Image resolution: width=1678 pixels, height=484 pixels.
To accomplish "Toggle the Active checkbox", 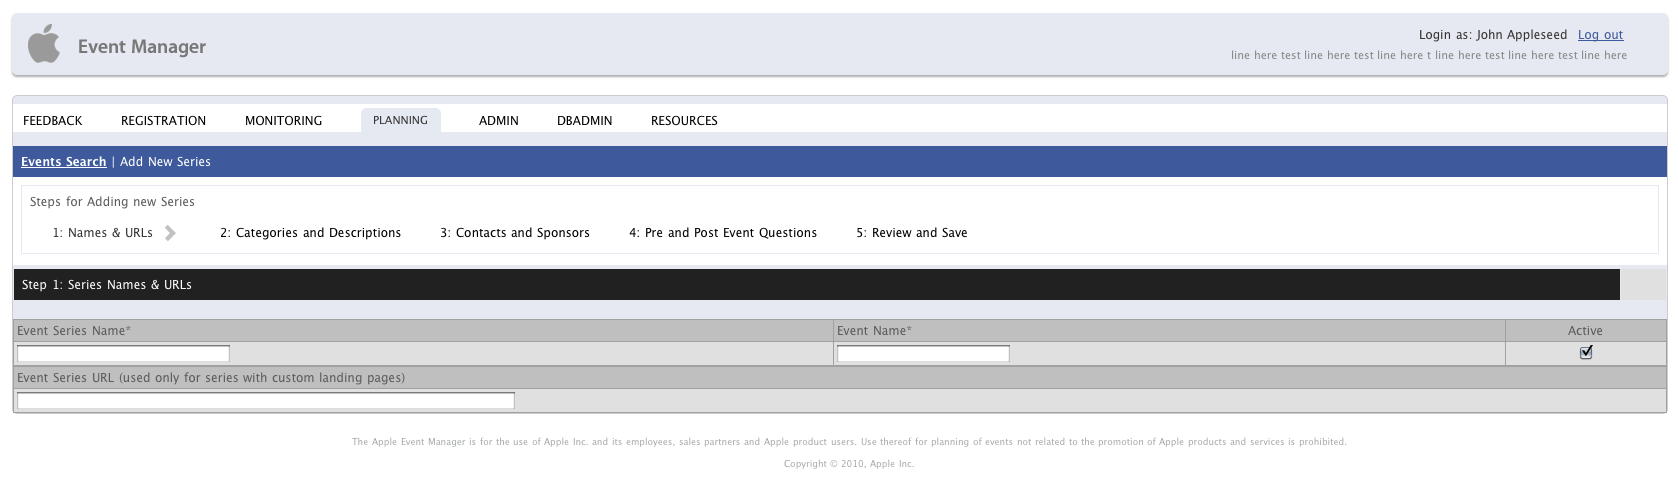I will click(1585, 352).
